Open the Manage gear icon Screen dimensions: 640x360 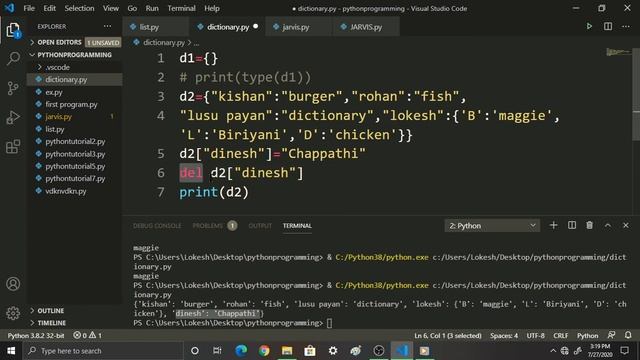point(13,313)
